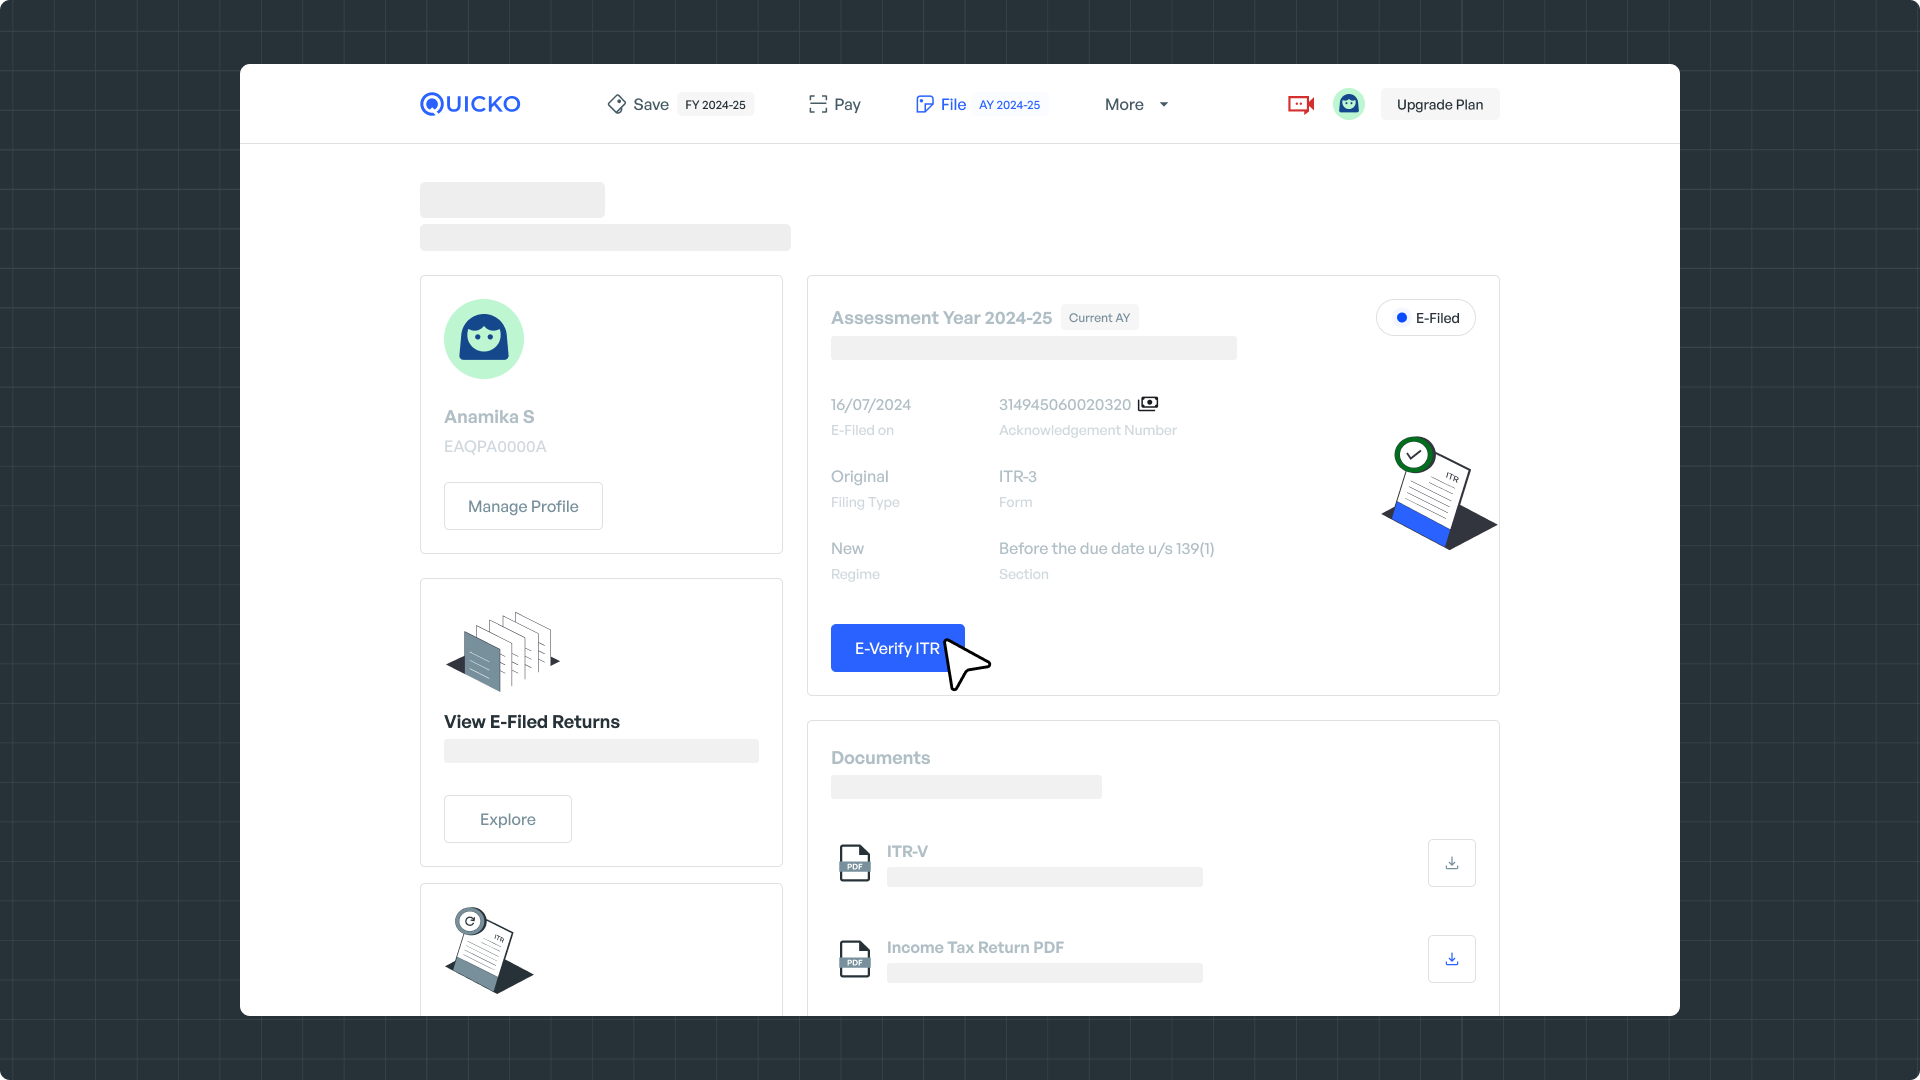Expand the More dropdown menu
This screenshot has width=1920, height=1080.
[1136, 104]
